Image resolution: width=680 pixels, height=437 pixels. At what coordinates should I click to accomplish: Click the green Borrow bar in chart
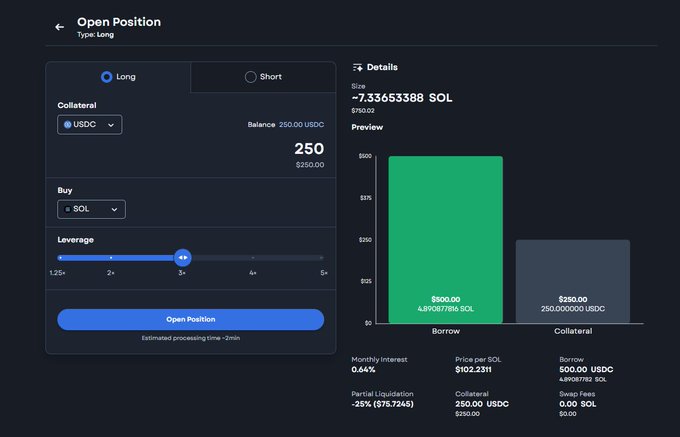pos(445,239)
